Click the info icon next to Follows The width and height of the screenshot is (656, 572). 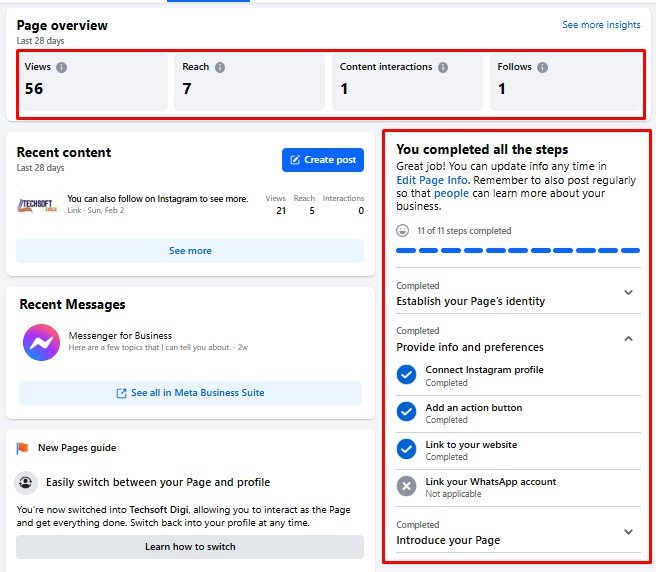tap(542, 68)
